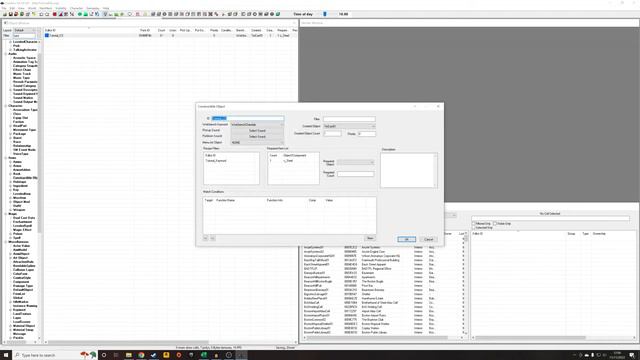
Task: Open the File menu
Action: (x=4, y=8)
